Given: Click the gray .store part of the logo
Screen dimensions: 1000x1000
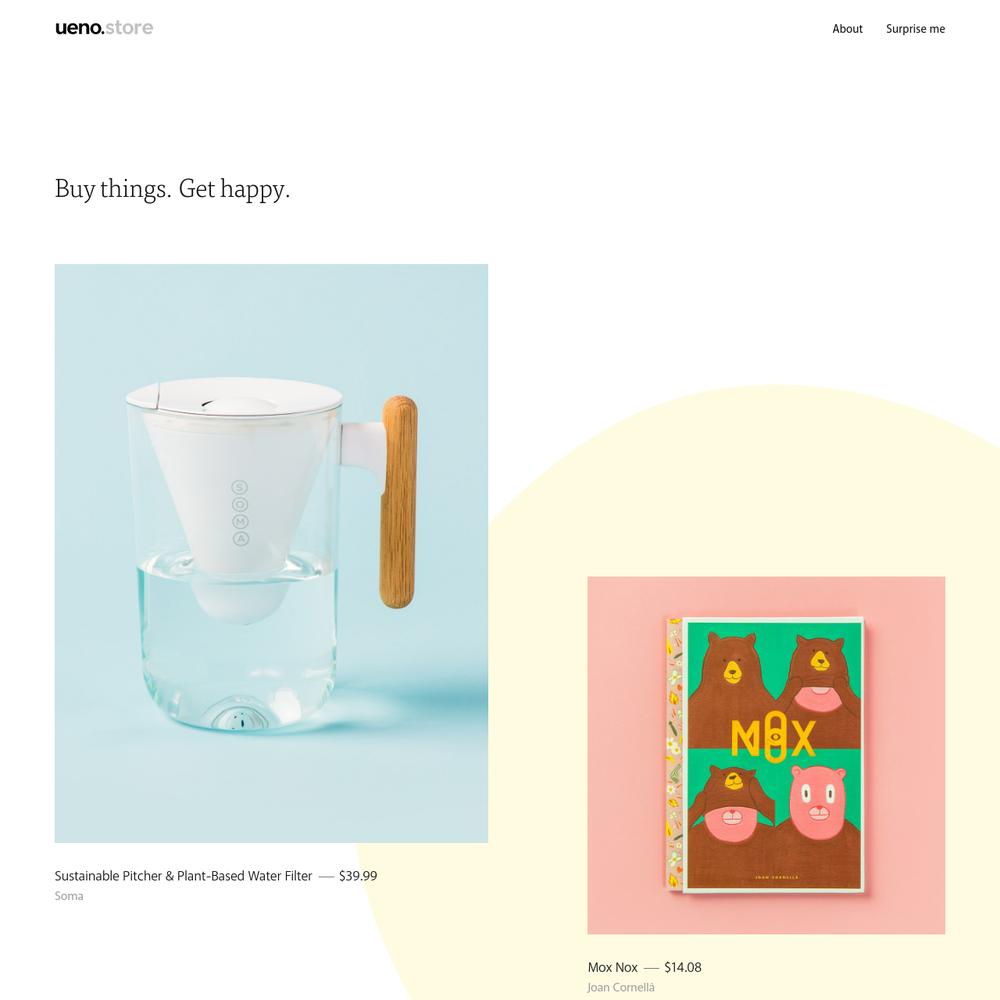Looking at the screenshot, I should click(x=129, y=28).
